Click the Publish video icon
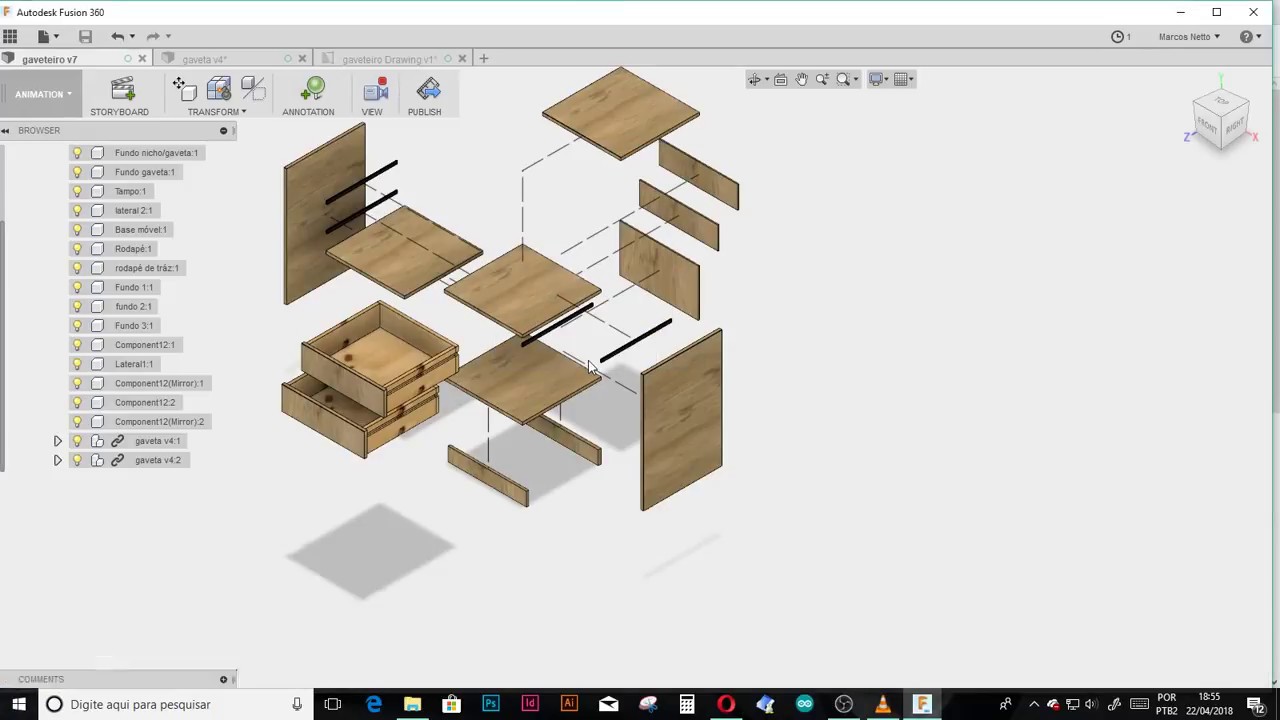Image resolution: width=1280 pixels, height=720 pixels. pos(428,89)
